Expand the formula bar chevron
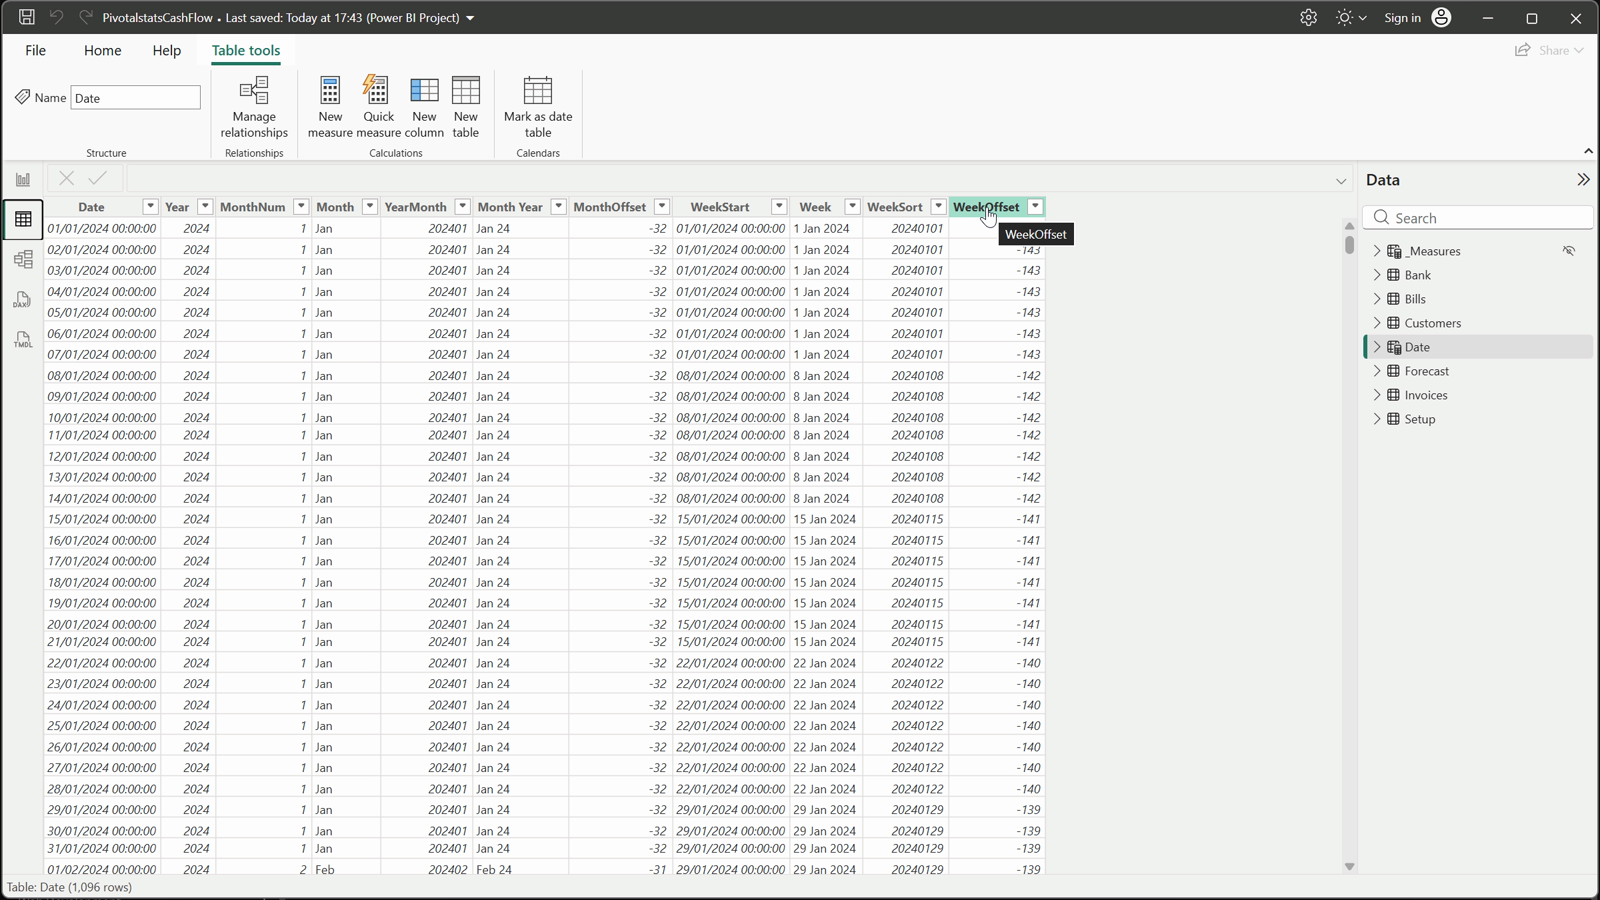 coord(1341,181)
